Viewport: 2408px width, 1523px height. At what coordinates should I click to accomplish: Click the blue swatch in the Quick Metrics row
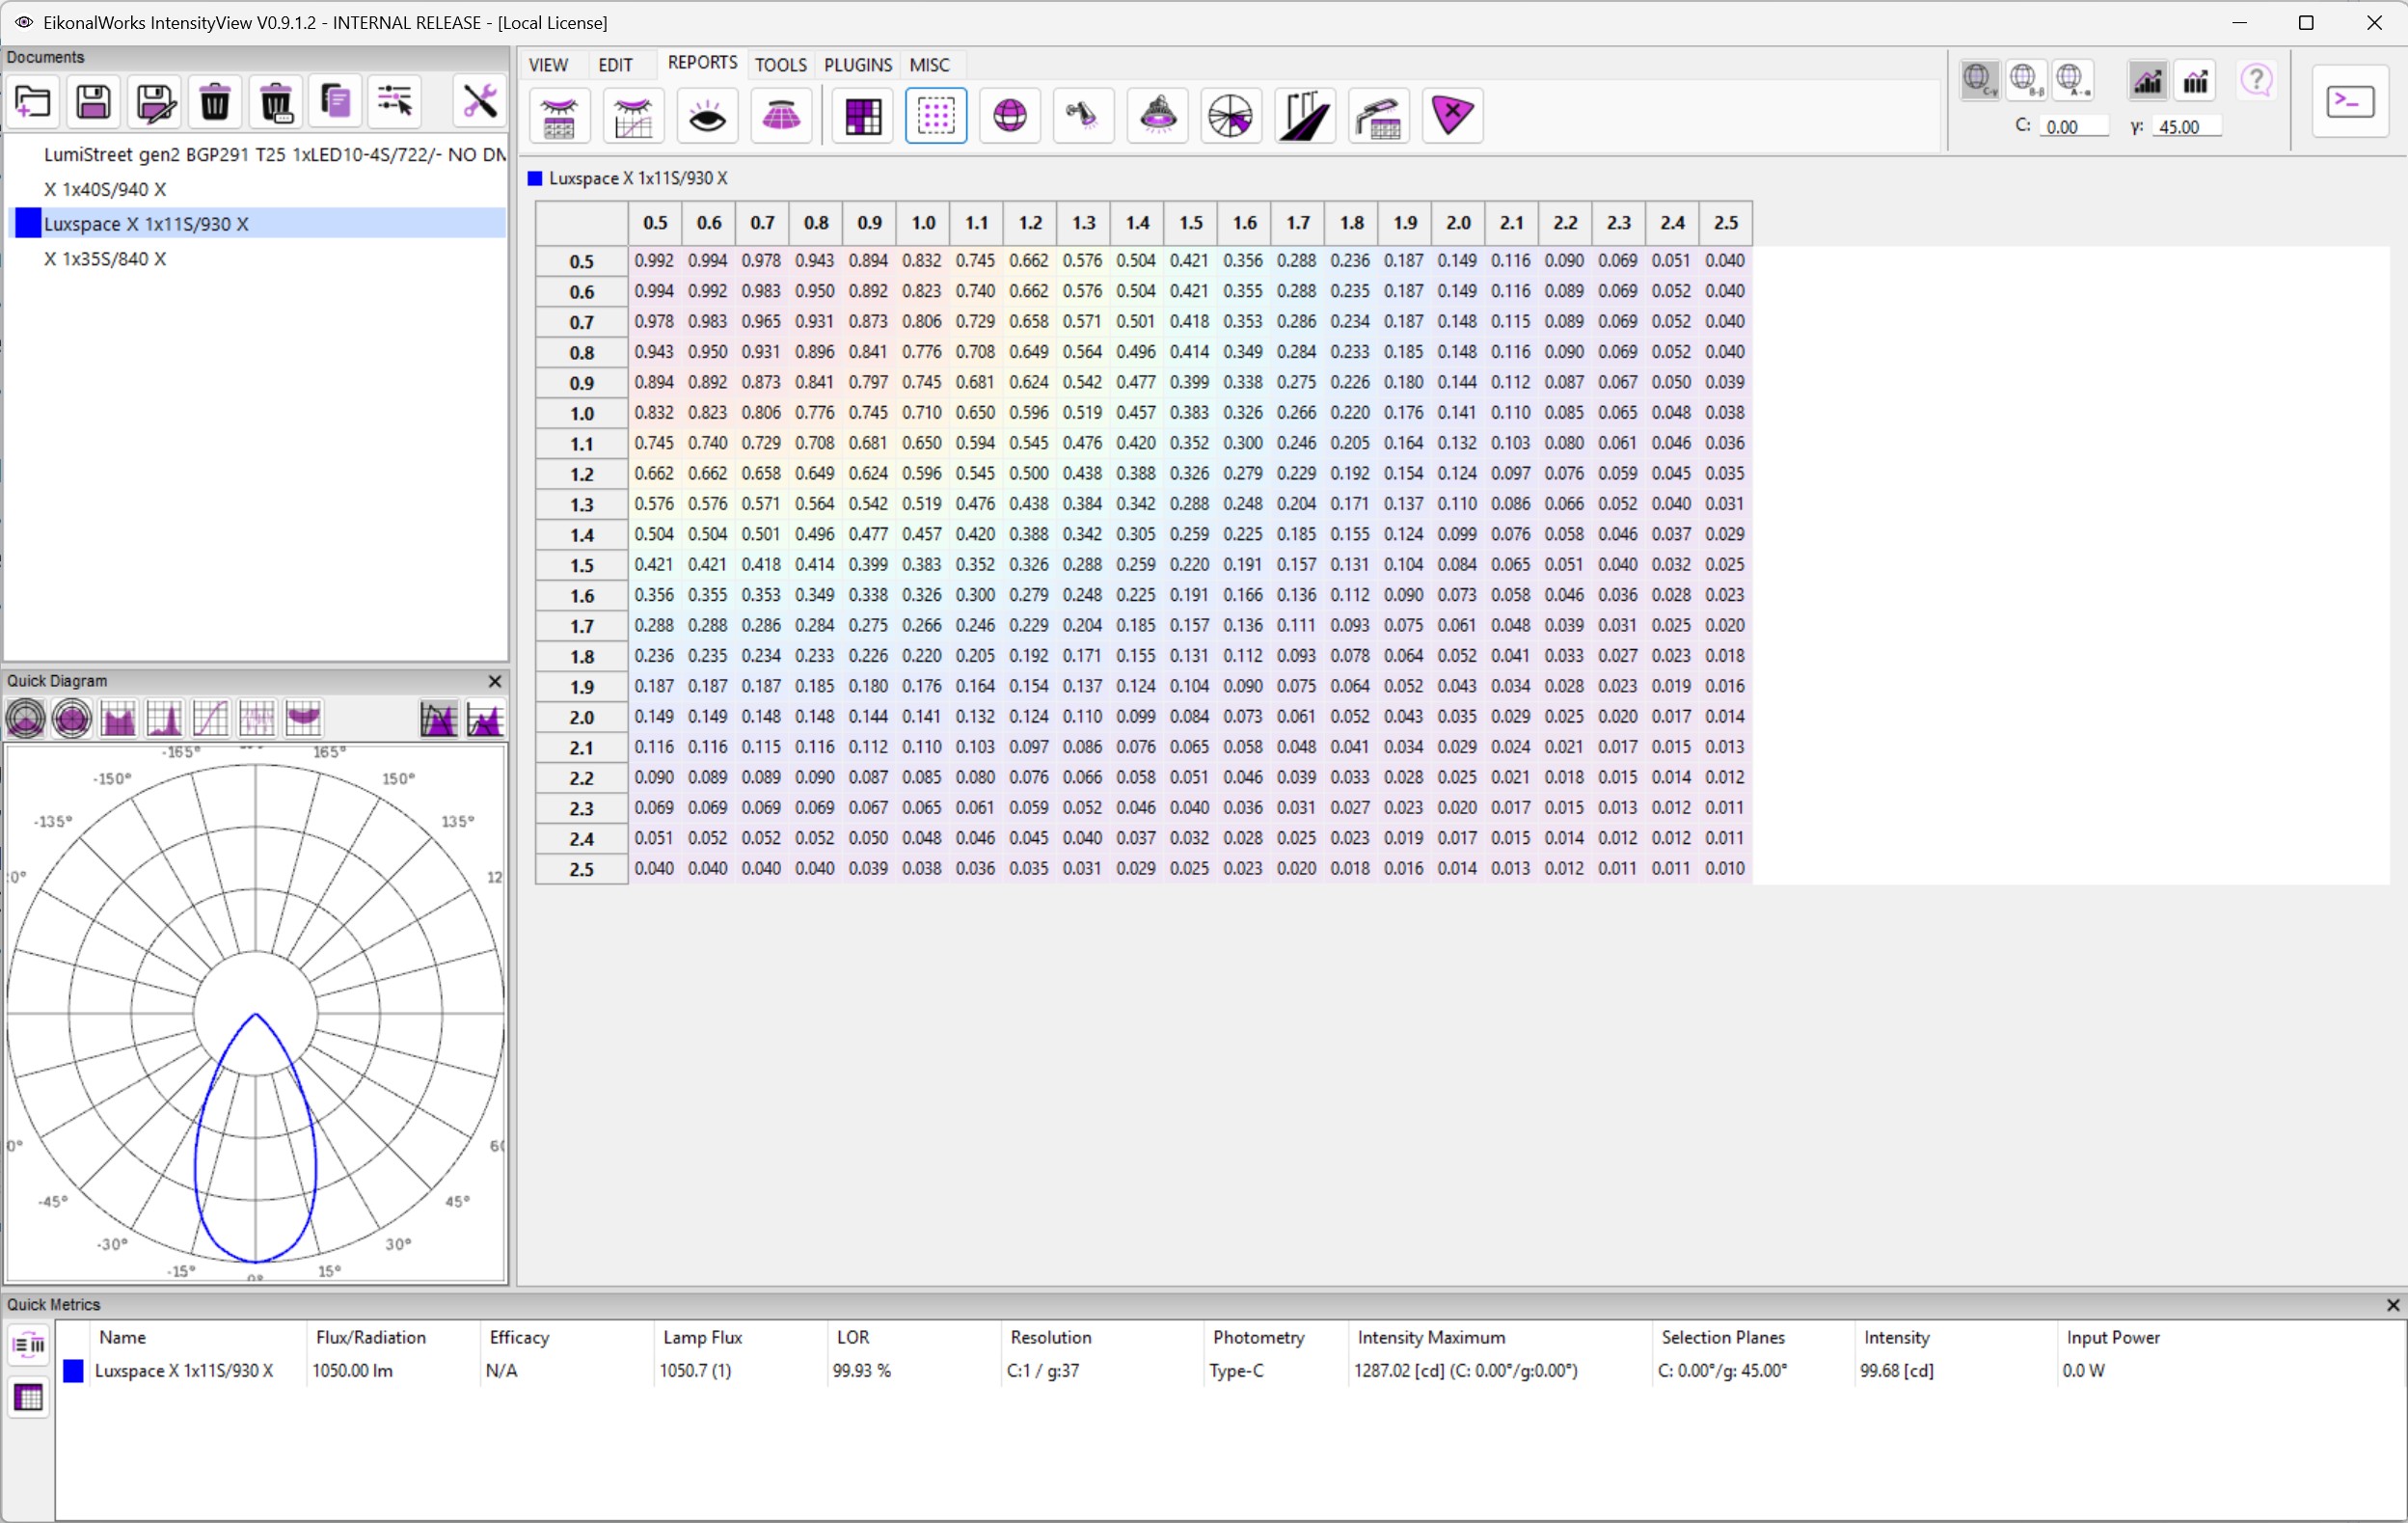coord(73,1371)
